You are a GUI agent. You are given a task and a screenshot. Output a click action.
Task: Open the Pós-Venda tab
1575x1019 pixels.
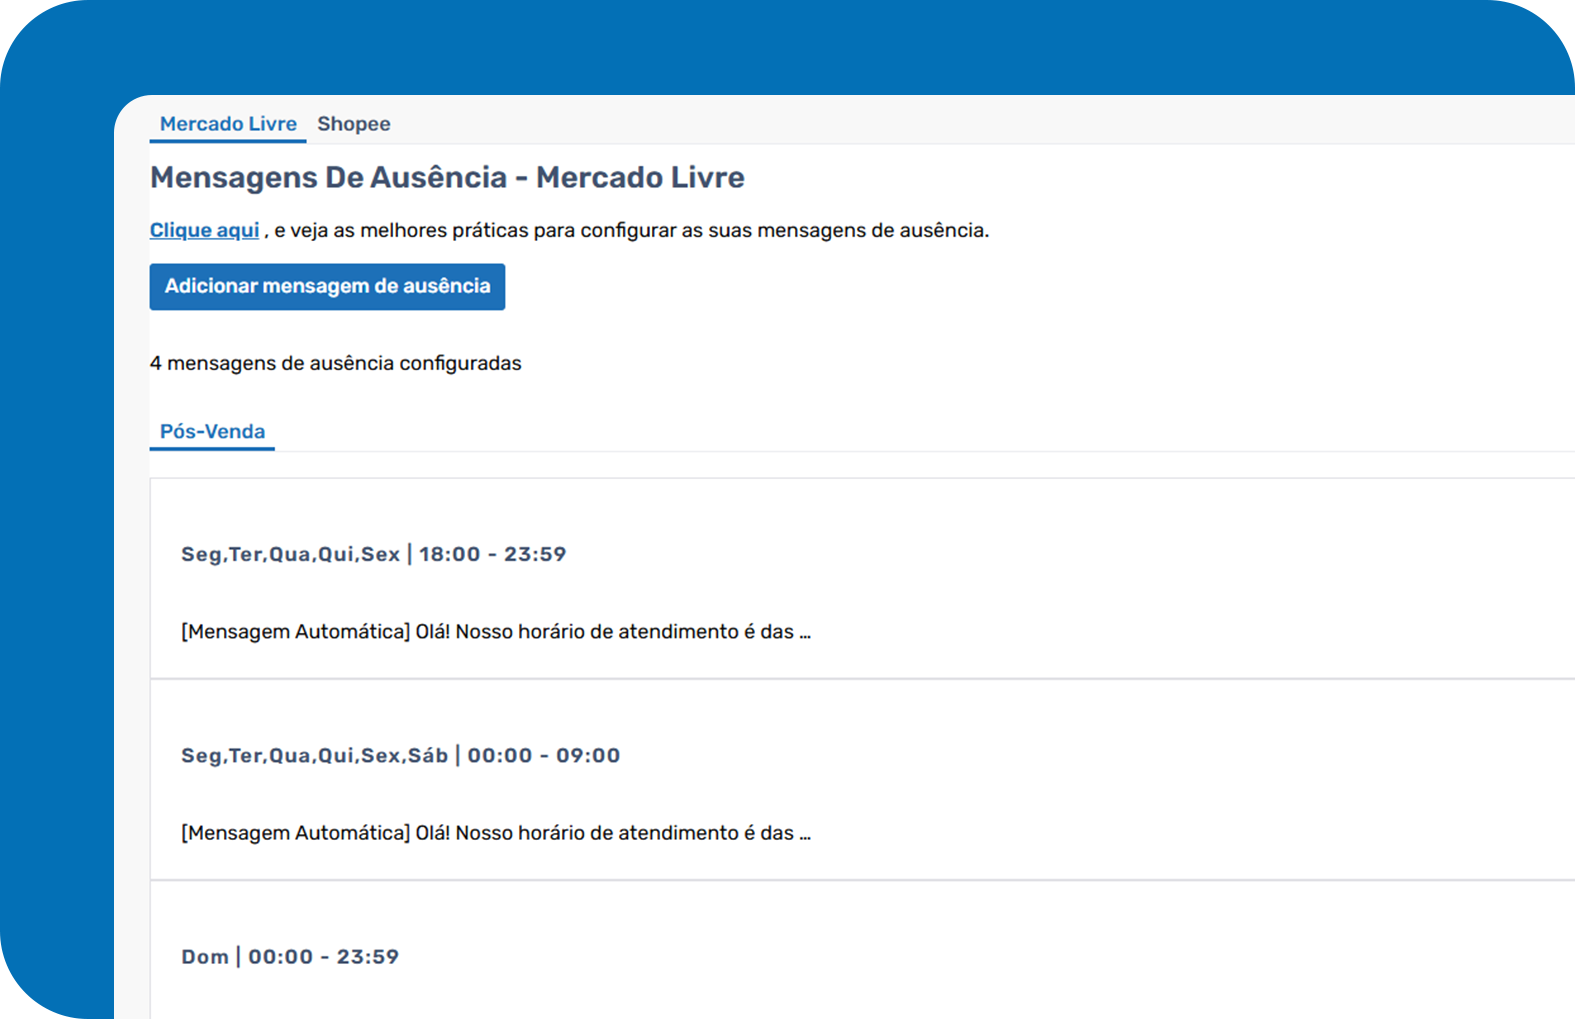[212, 432]
